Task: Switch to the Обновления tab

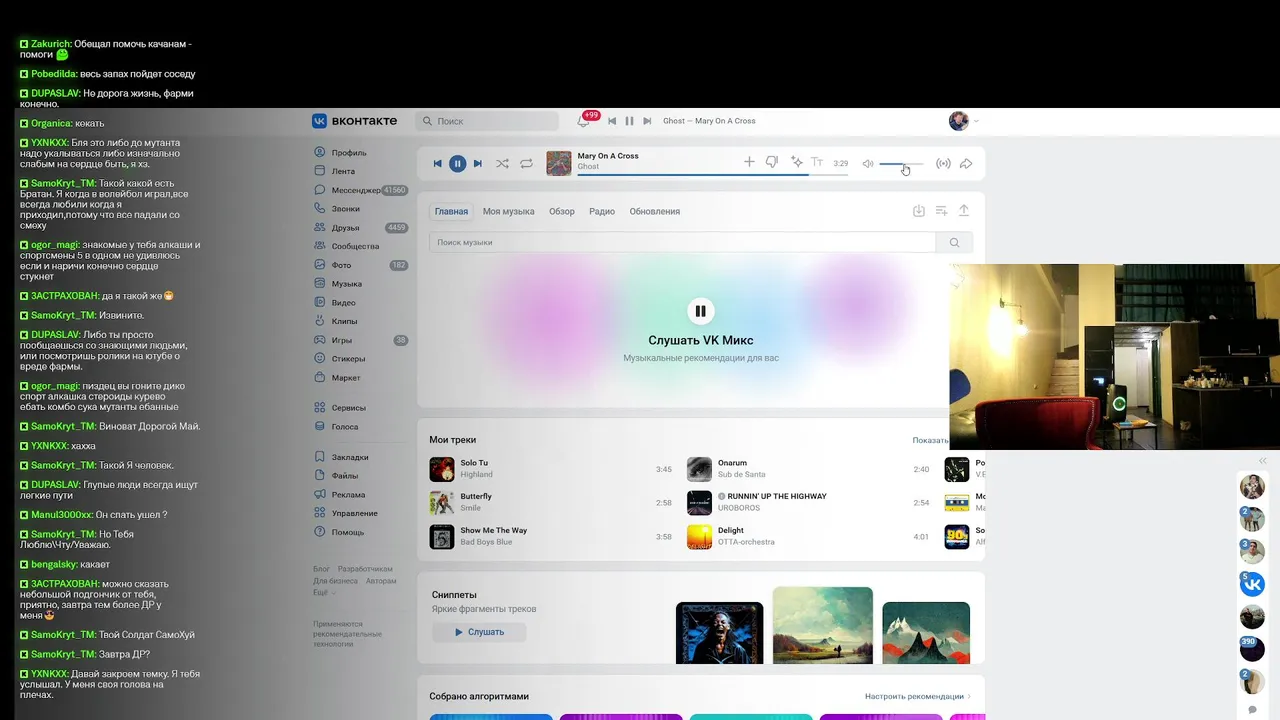Action: [x=655, y=211]
